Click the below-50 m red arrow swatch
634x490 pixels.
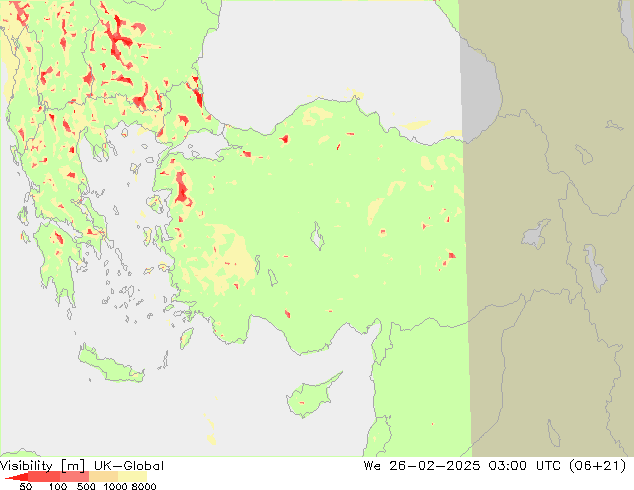click(18, 477)
